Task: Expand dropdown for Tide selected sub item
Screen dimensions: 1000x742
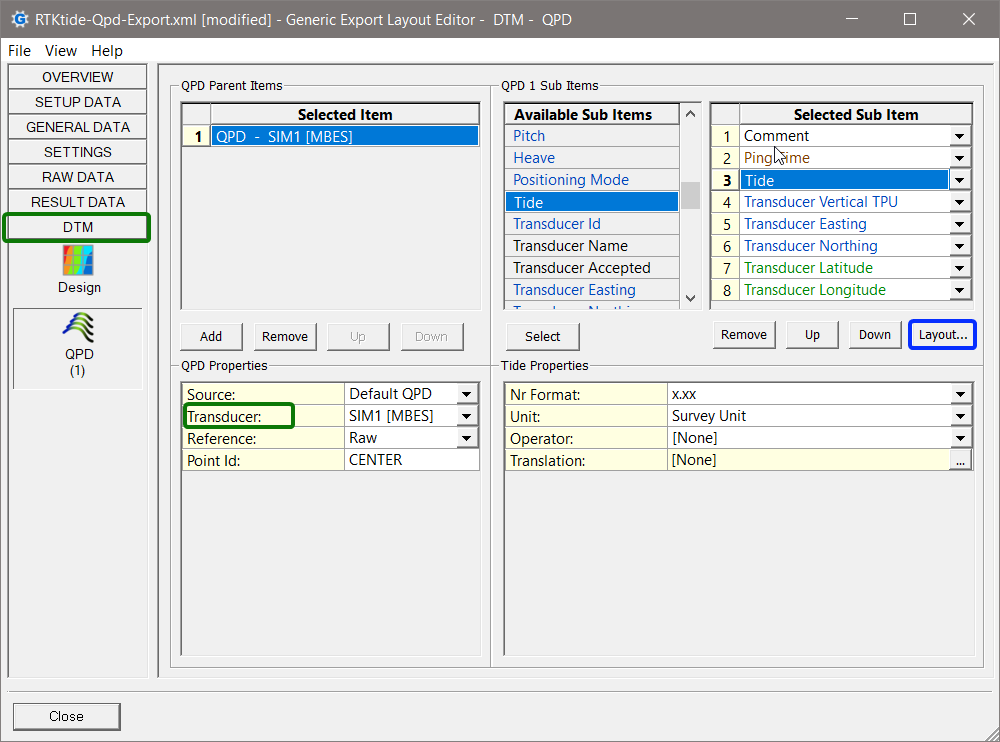Action: click(x=960, y=181)
